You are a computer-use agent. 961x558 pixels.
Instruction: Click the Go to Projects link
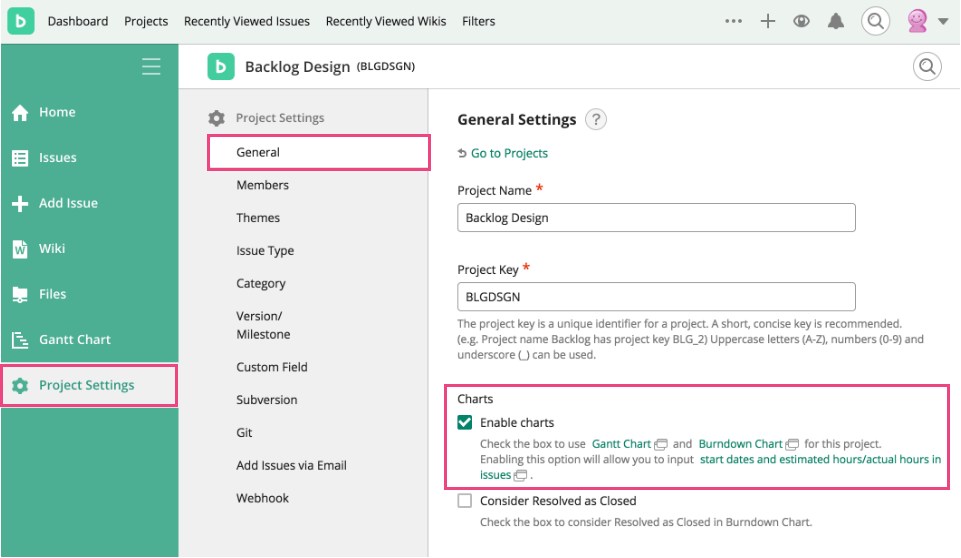pyautogui.click(x=509, y=153)
